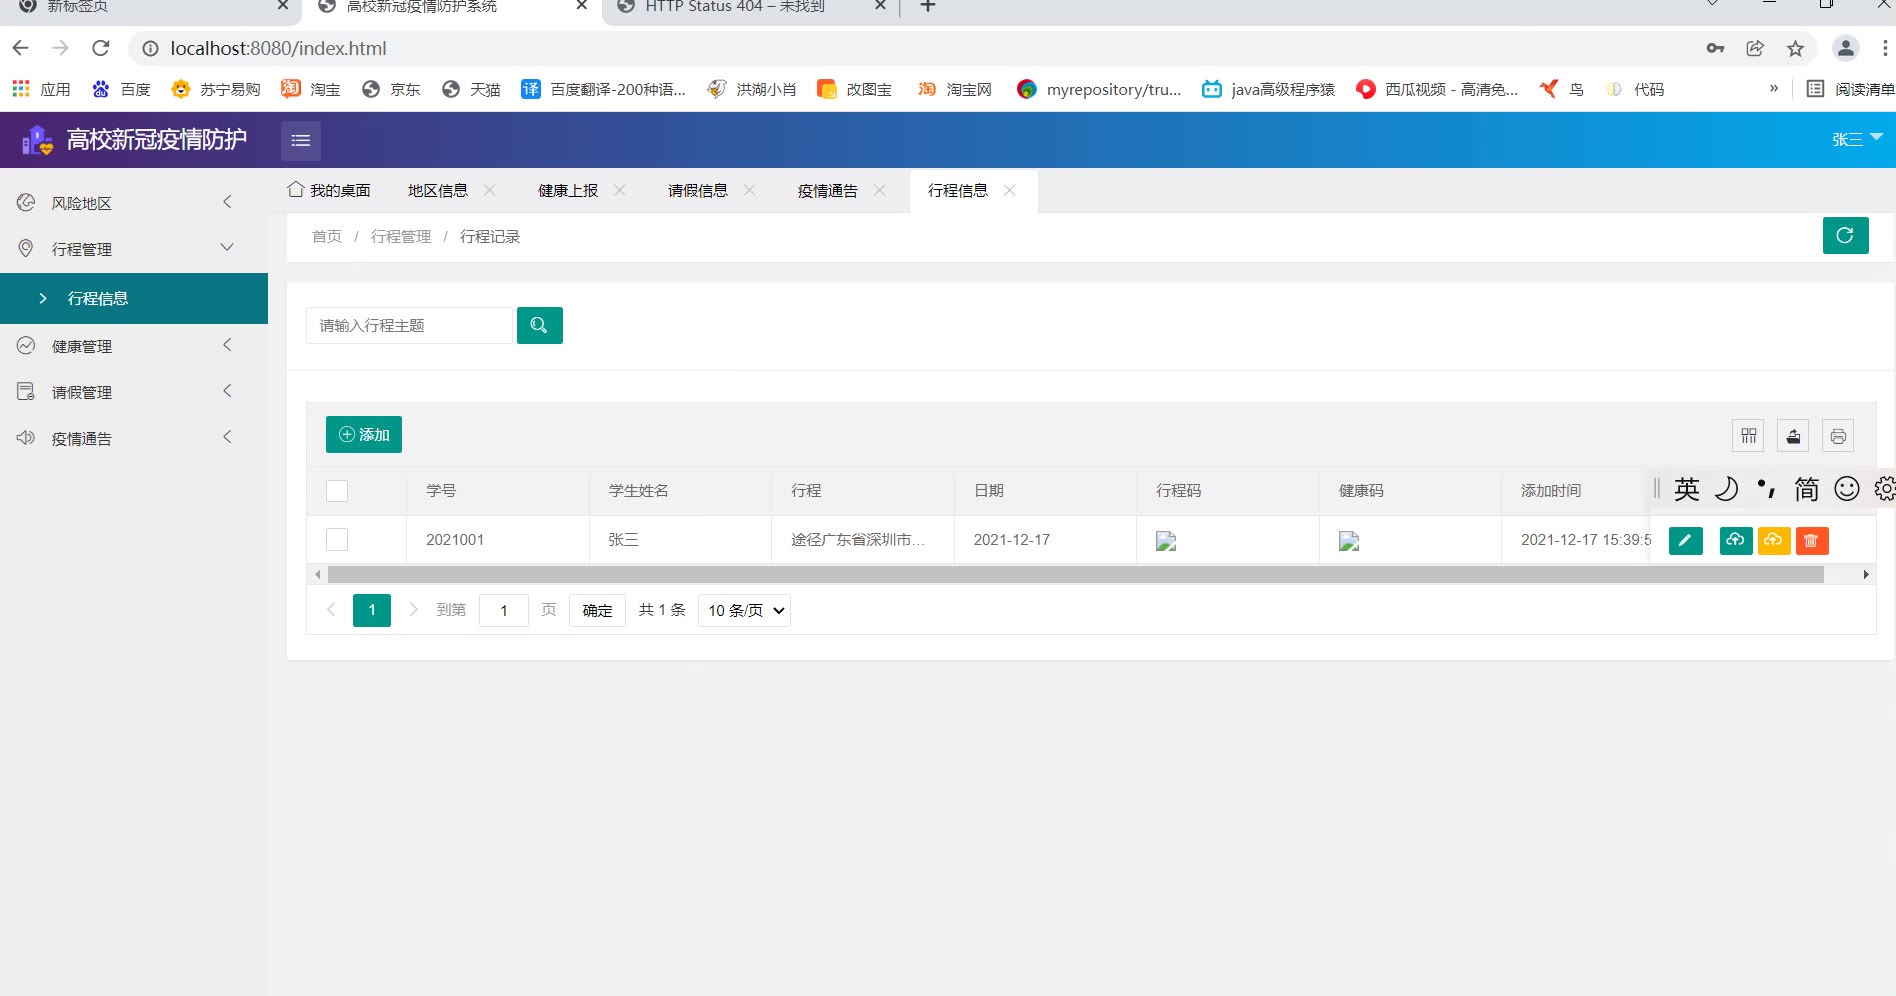Screen dimensions: 1896x996
Task: Open the 应用 apps bookmark
Action: [41, 89]
